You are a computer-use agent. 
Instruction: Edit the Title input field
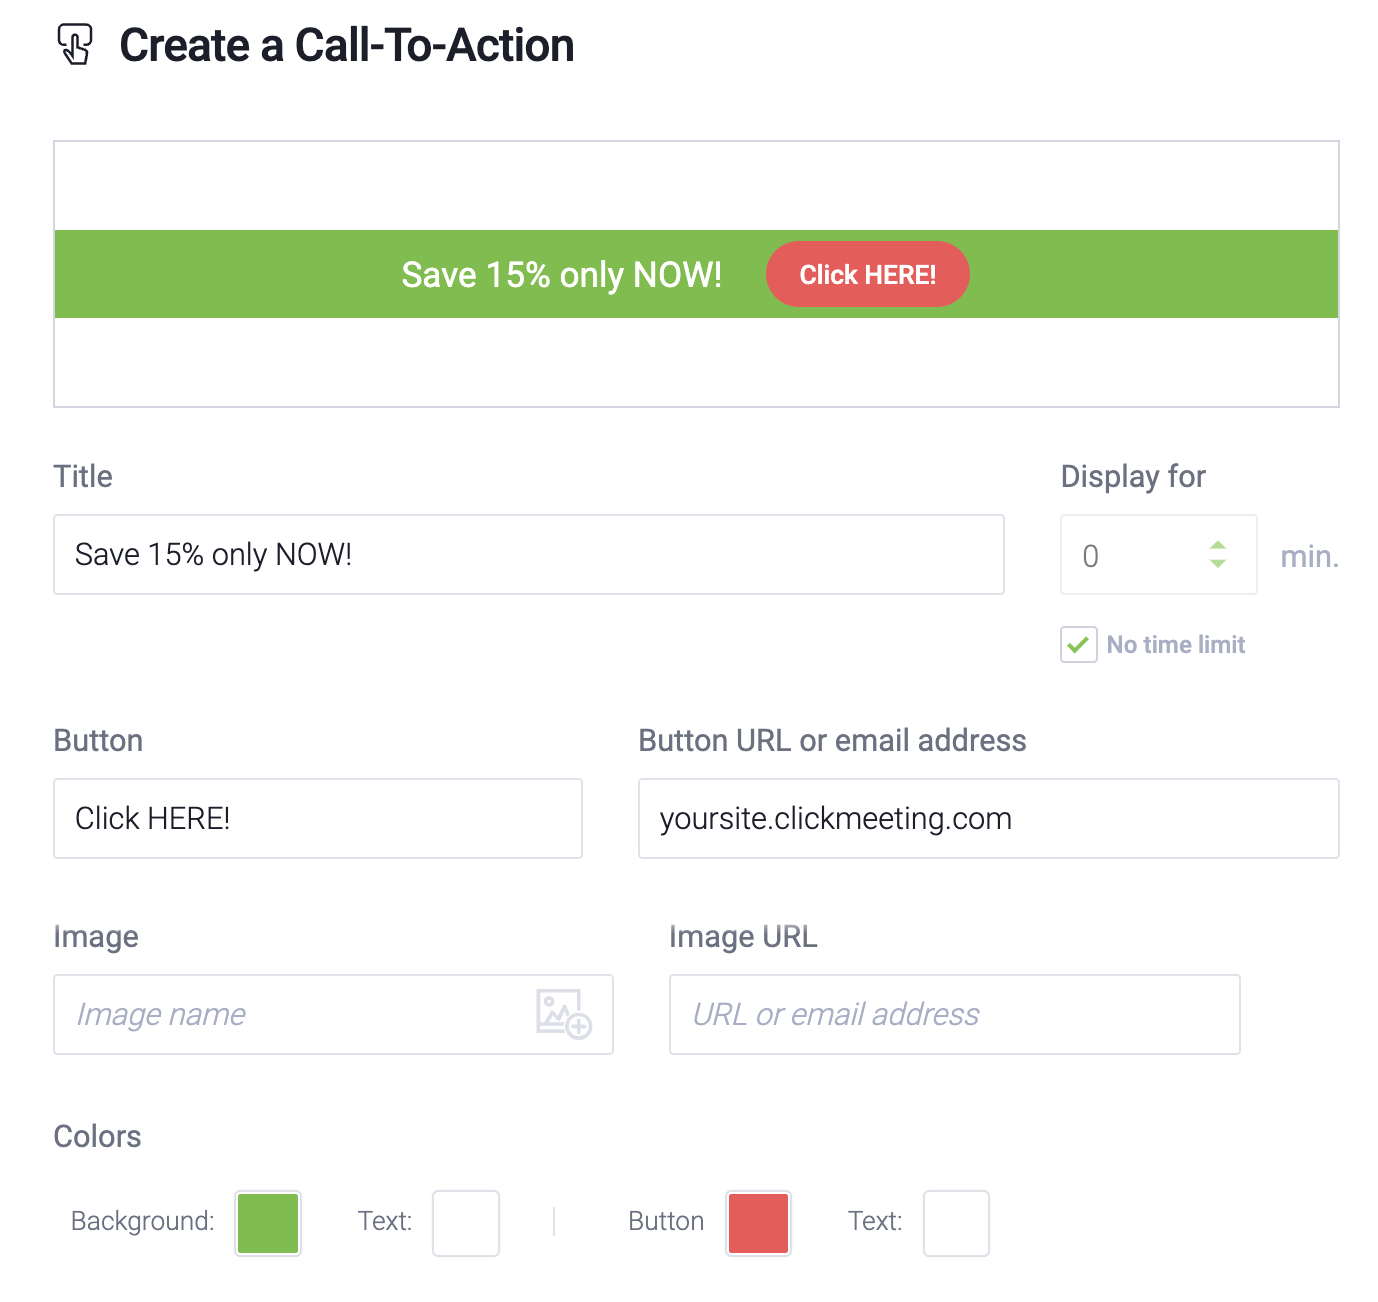529,555
